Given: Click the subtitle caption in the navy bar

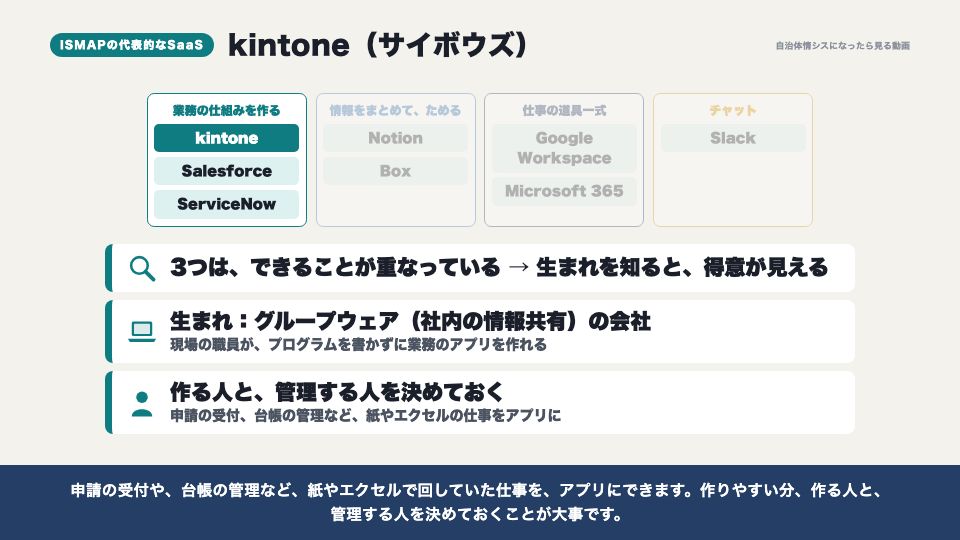Looking at the screenshot, I should (476, 502).
